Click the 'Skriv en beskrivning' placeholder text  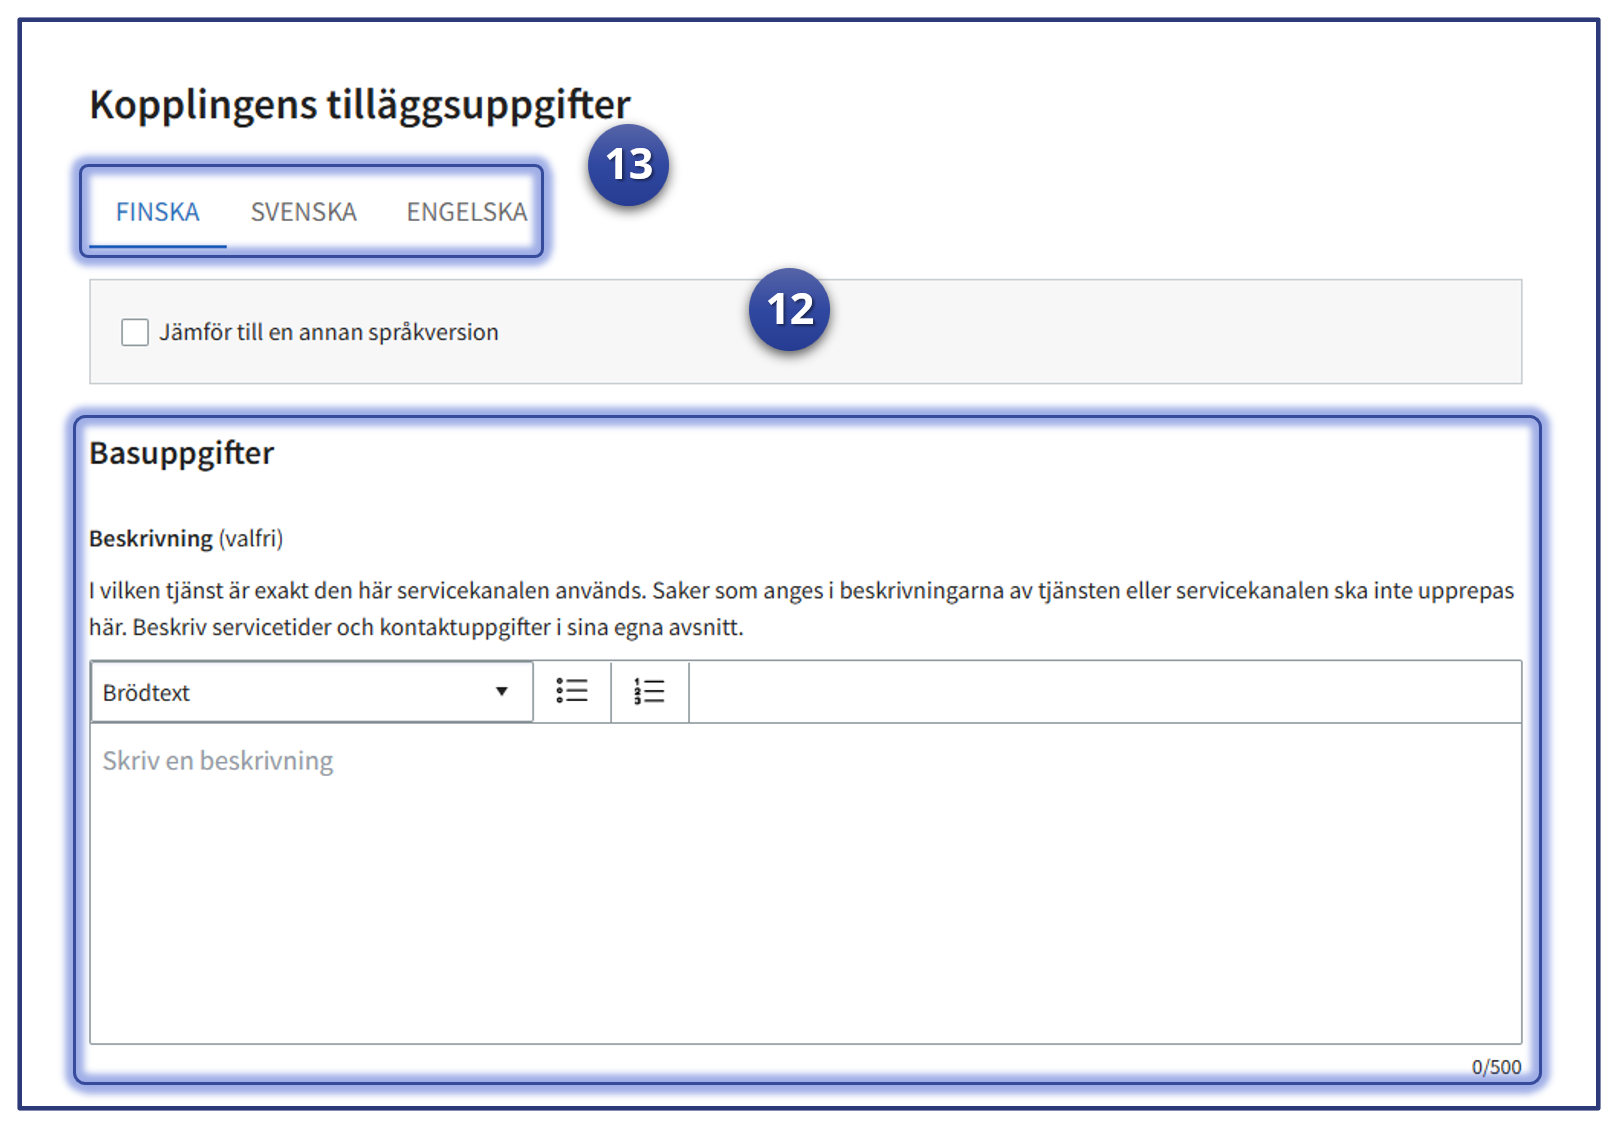point(218,761)
